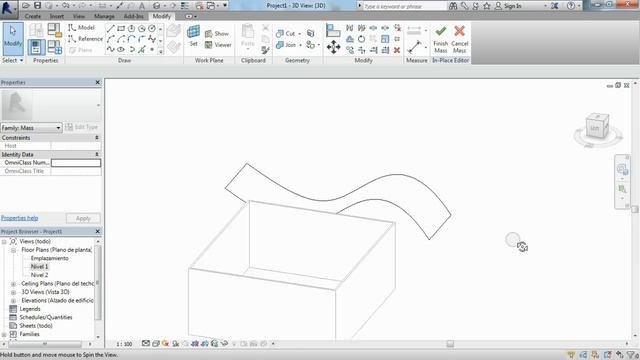Click the Move tool icon
Image resolution: width=640 pixels, height=360 pixels.
(x=333, y=47)
